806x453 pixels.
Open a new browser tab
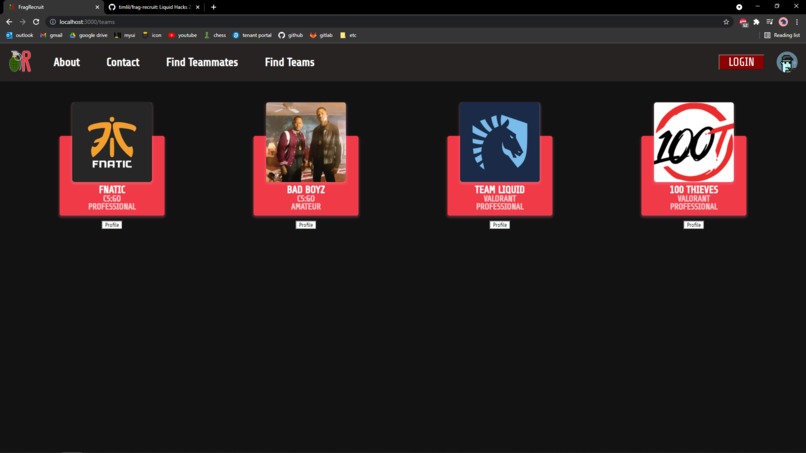[213, 7]
